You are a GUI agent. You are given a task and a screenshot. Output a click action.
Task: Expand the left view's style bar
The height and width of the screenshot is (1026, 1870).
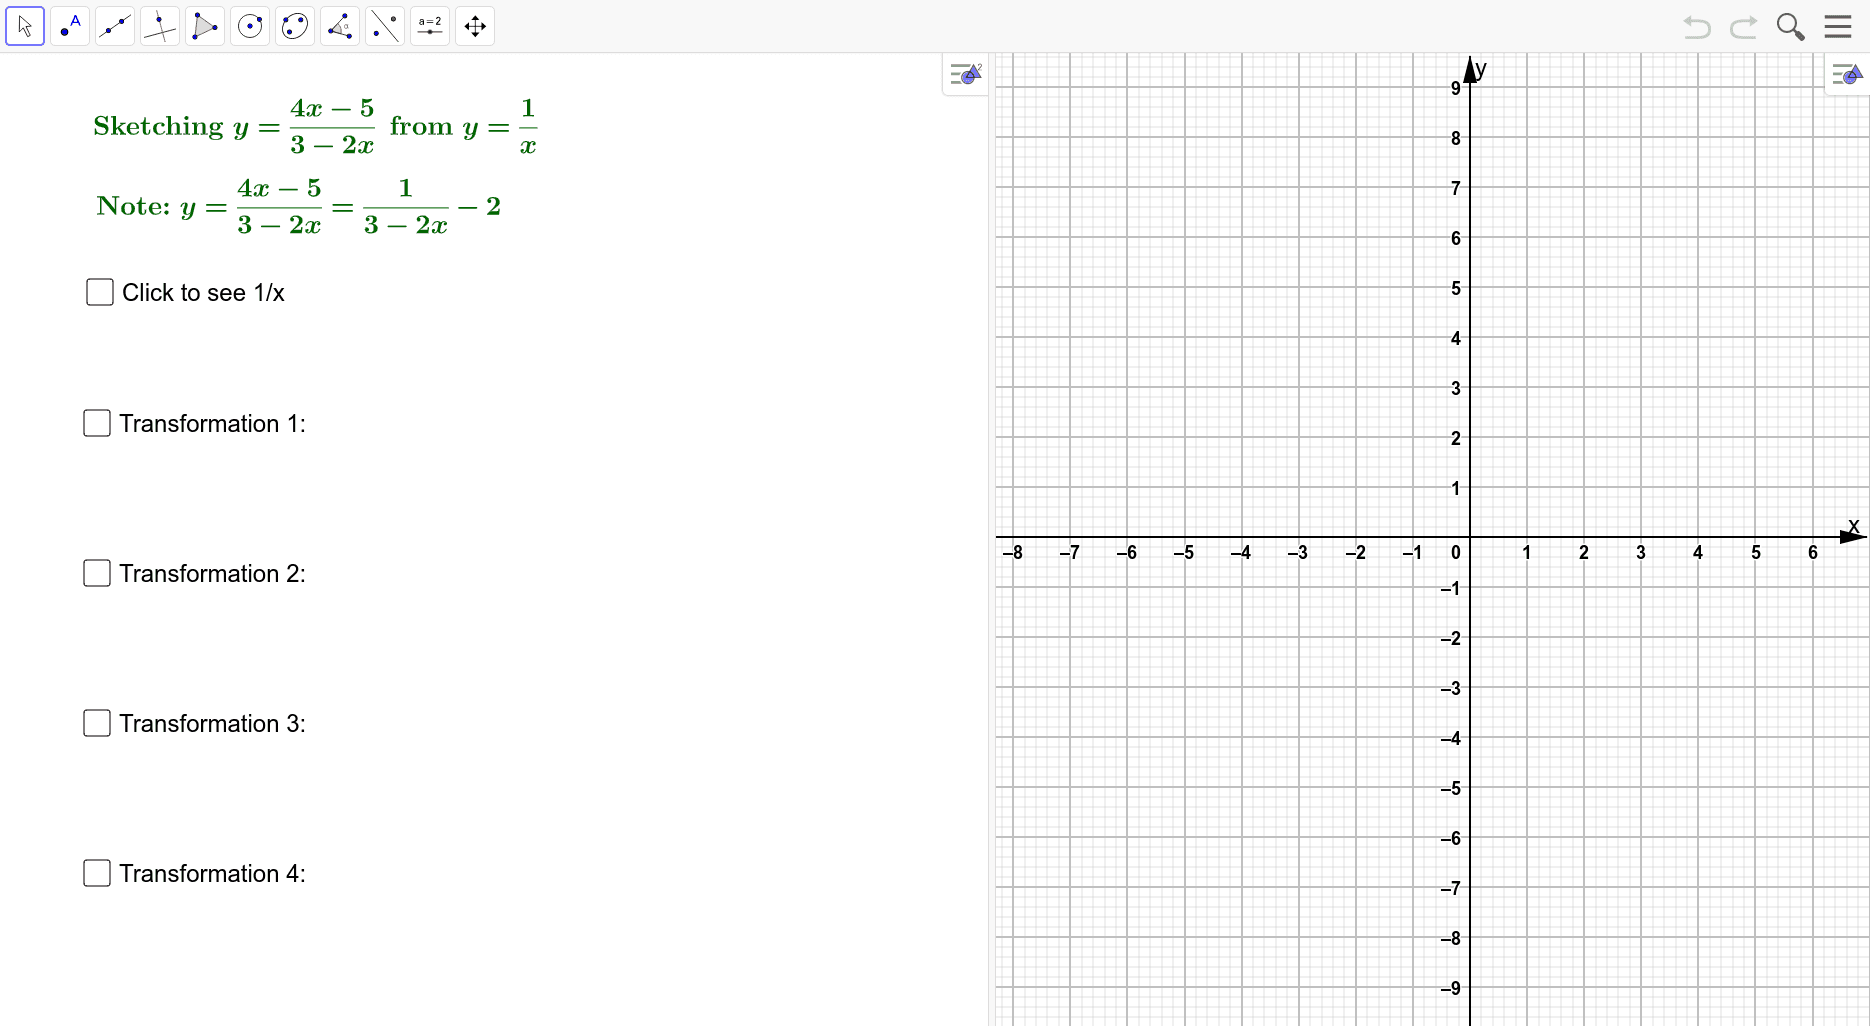pyautogui.click(x=966, y=74)
